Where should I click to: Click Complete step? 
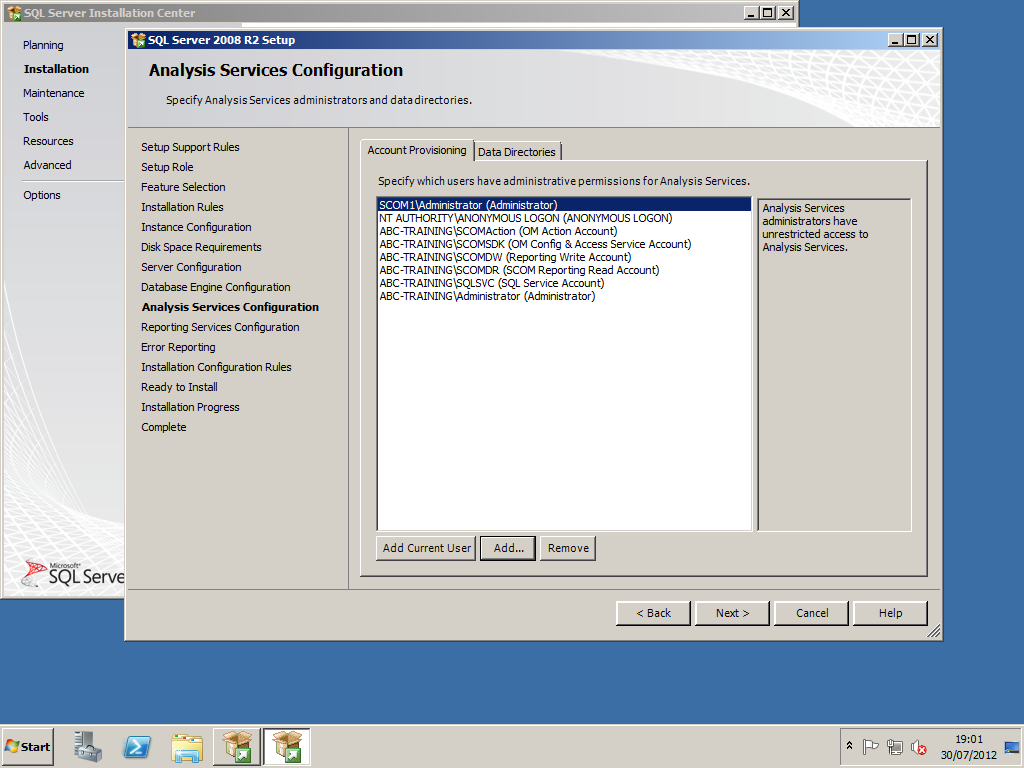click(x=164, y=428)
